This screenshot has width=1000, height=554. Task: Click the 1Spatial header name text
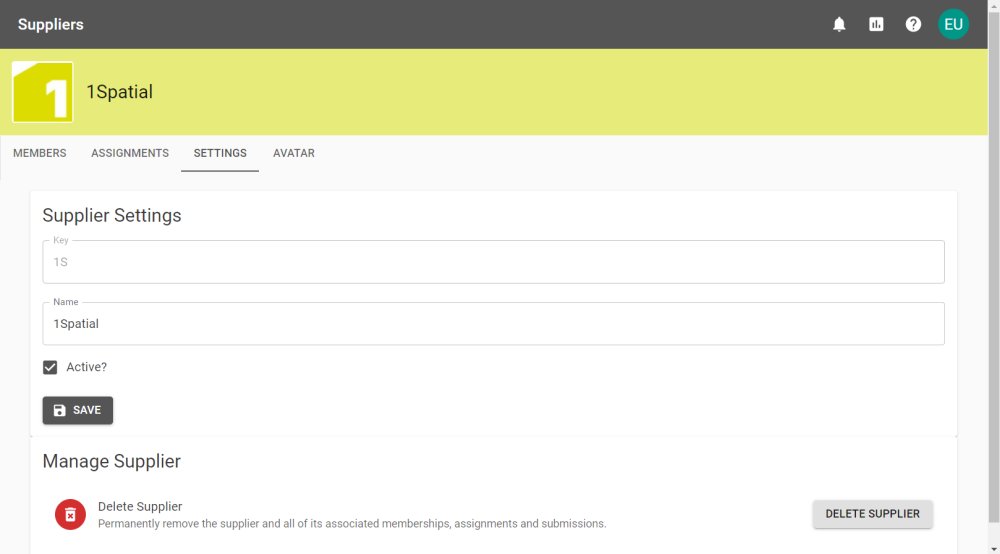pos(119,92)
